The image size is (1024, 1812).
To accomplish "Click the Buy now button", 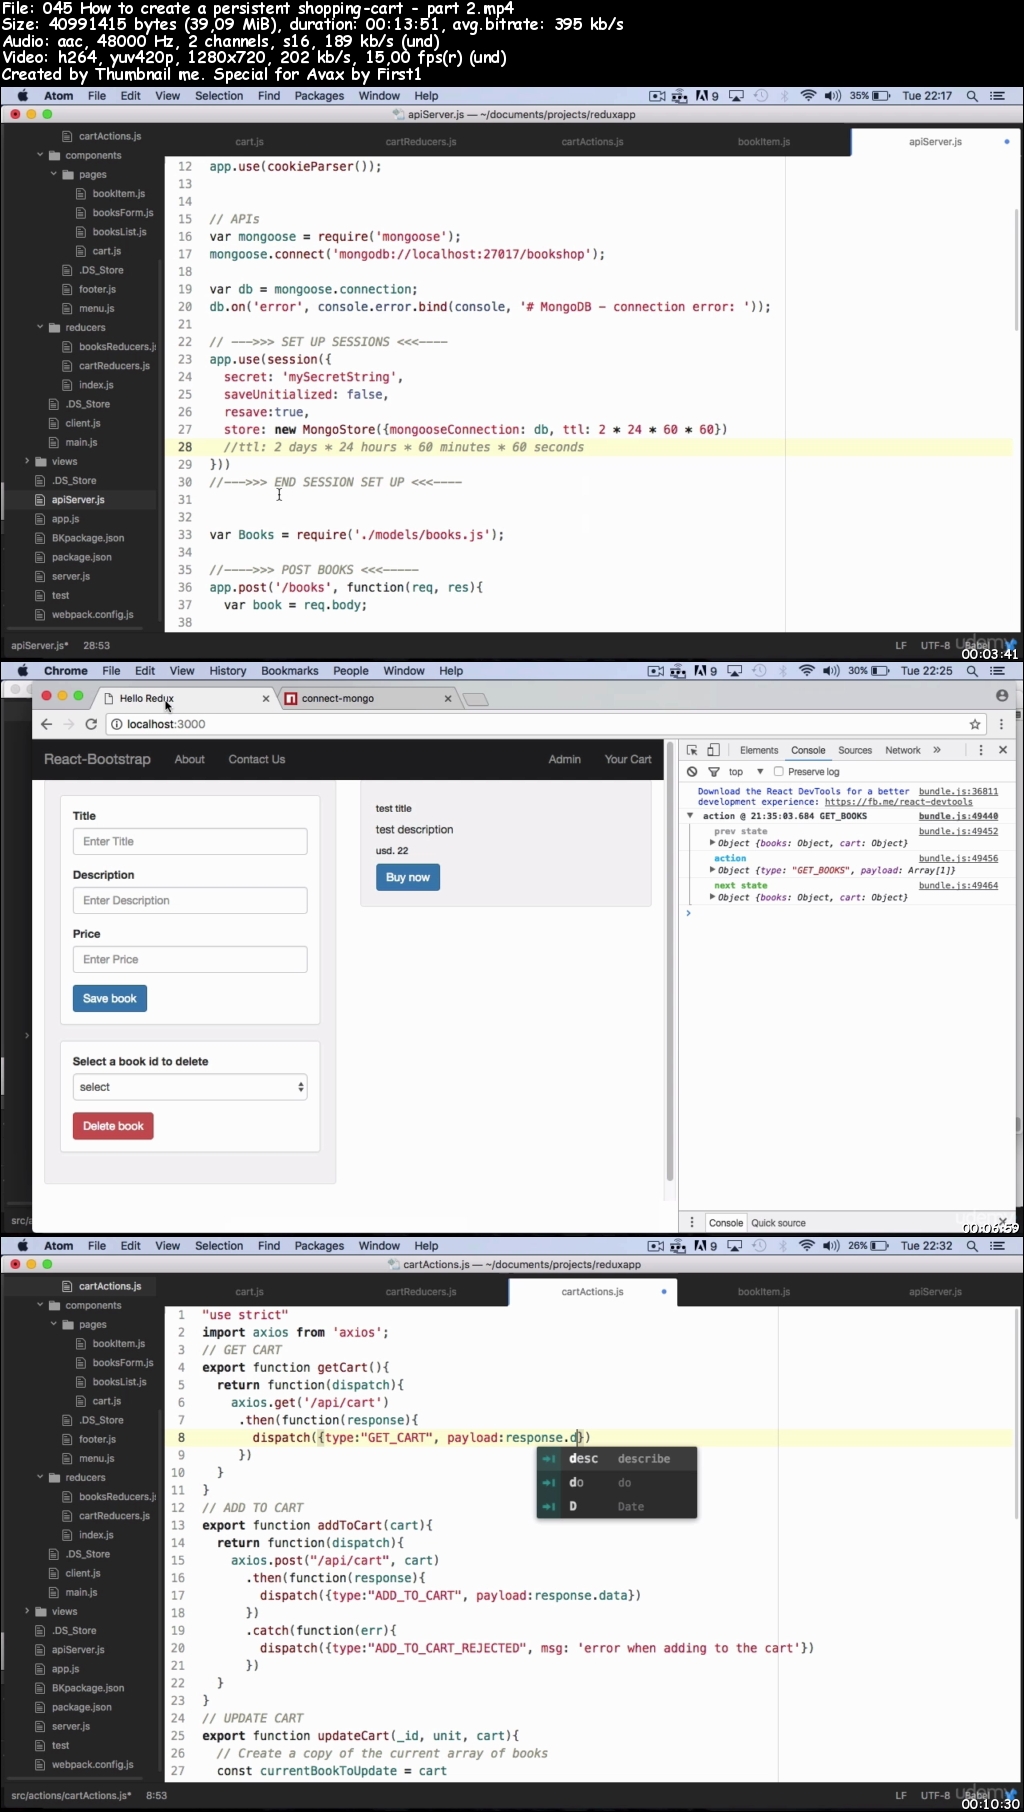I will click(x=408, y=877).
